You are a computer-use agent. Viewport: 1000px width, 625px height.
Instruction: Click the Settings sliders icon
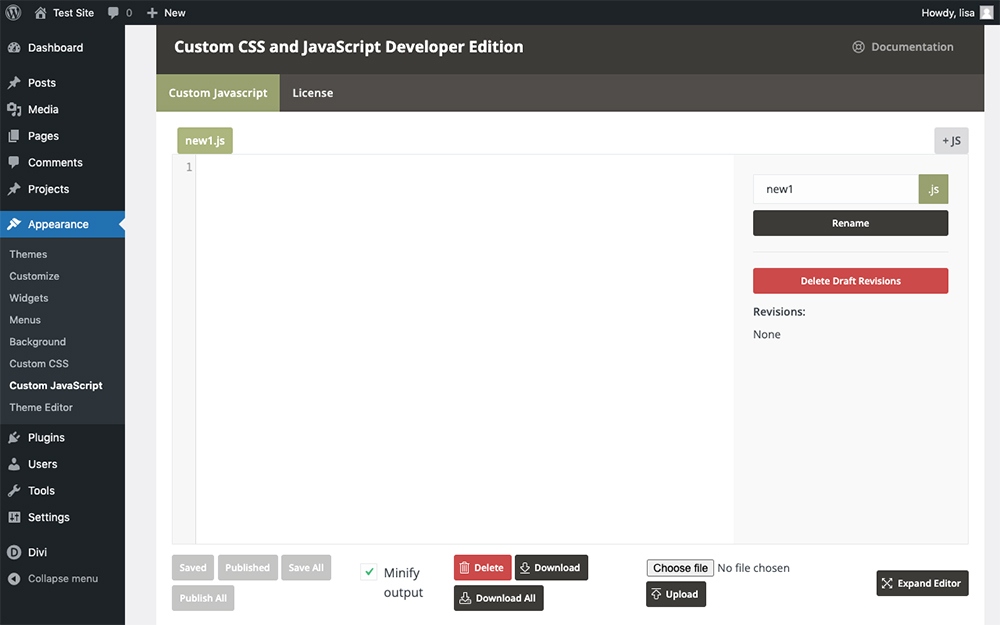click(x=14, y=517)
